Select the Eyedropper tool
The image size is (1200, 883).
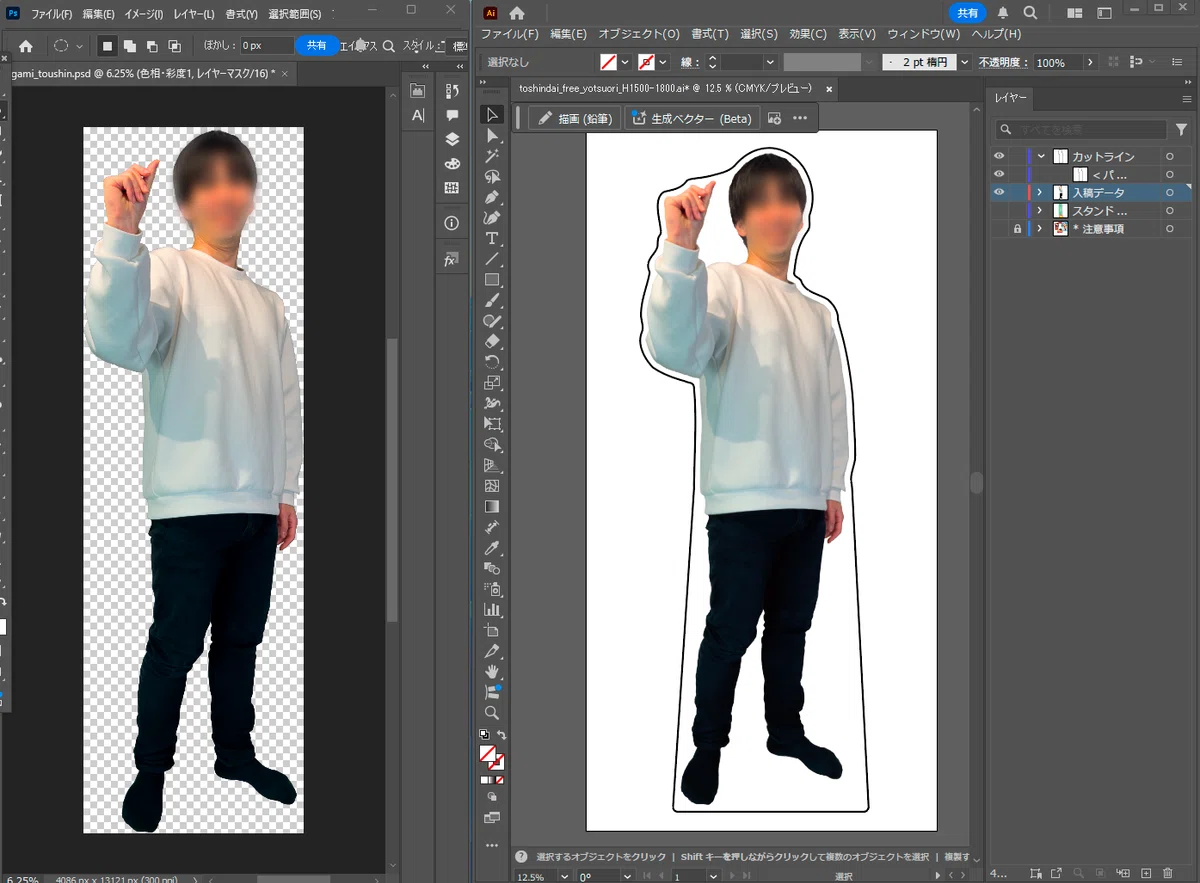pyautogui.click(x=492, y=548)
